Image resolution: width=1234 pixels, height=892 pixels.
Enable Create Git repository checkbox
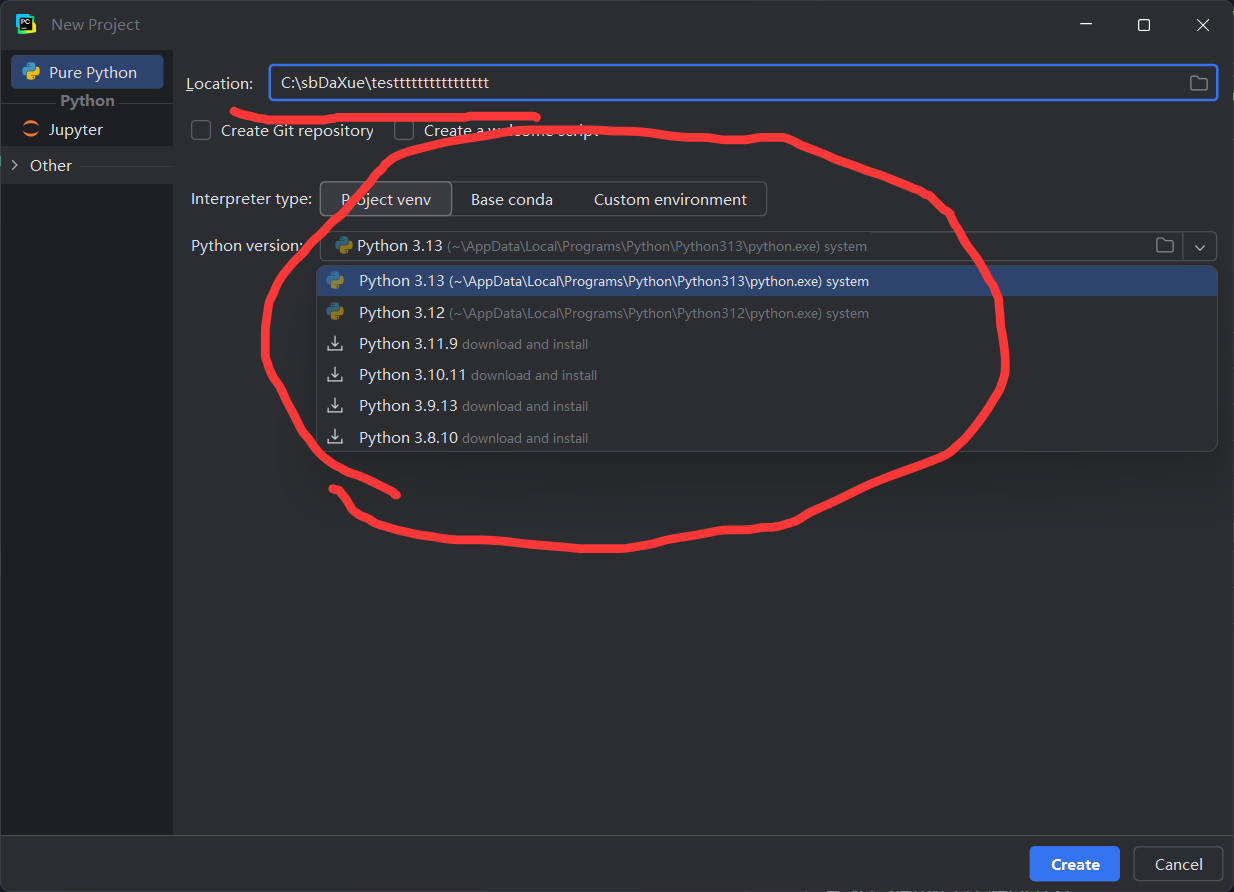click(201, 131)
